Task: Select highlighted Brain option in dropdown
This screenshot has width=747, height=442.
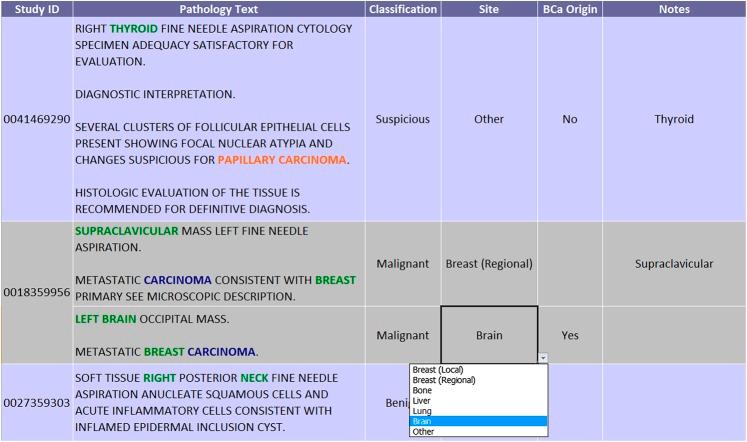Action: [x=479, y=421]
